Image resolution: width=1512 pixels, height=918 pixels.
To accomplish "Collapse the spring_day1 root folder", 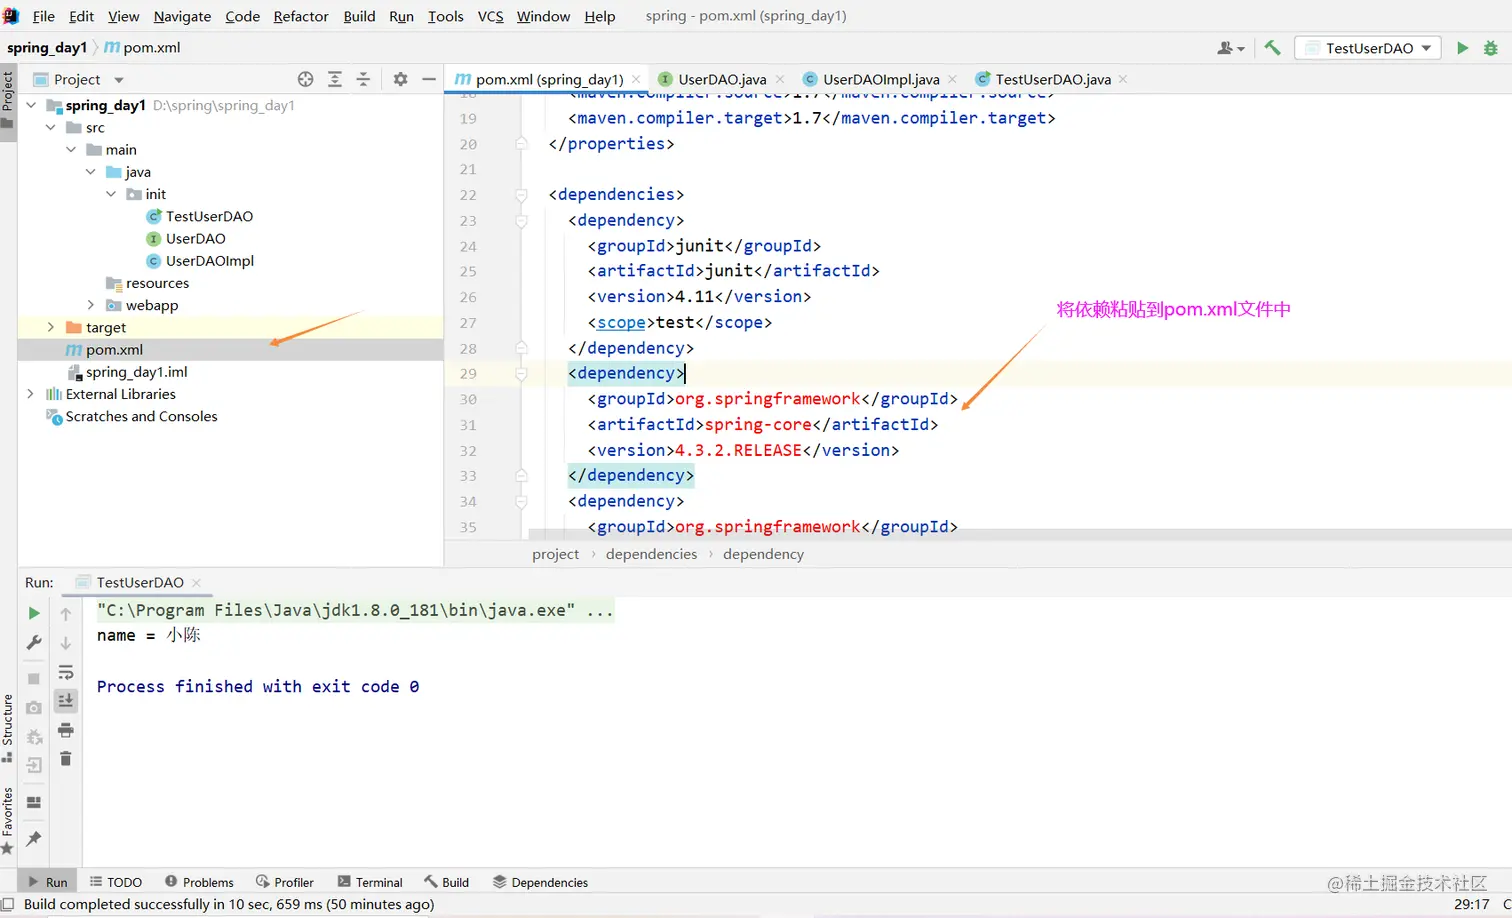I will pyautogui.click(x=31, y=105).
